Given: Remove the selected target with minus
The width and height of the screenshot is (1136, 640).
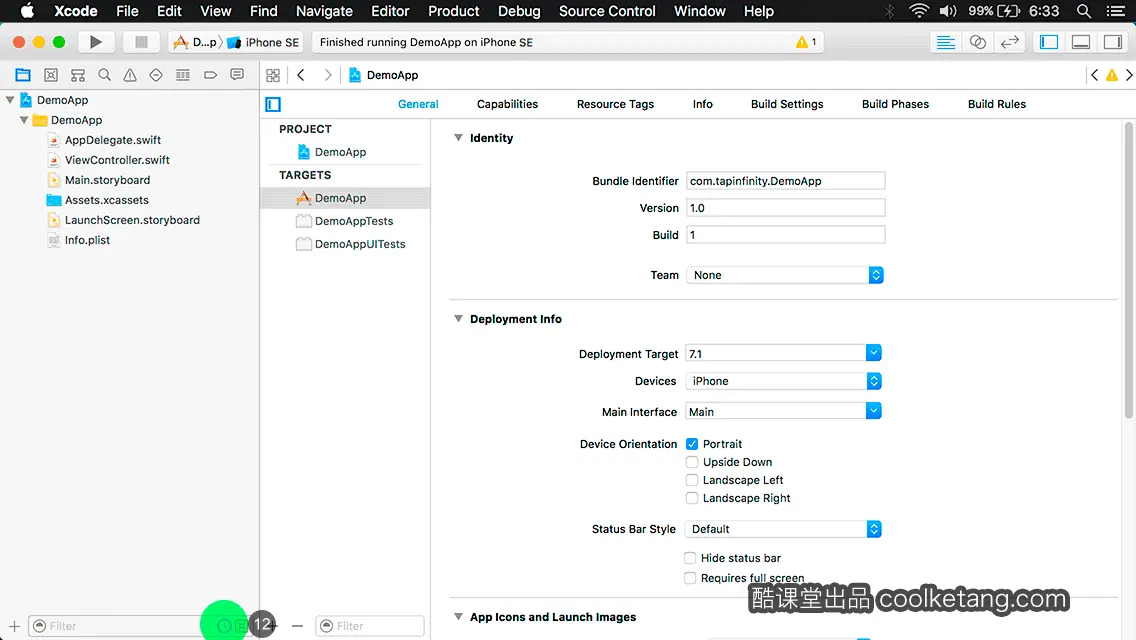Looking at the screenshot, I should (297, 626).
